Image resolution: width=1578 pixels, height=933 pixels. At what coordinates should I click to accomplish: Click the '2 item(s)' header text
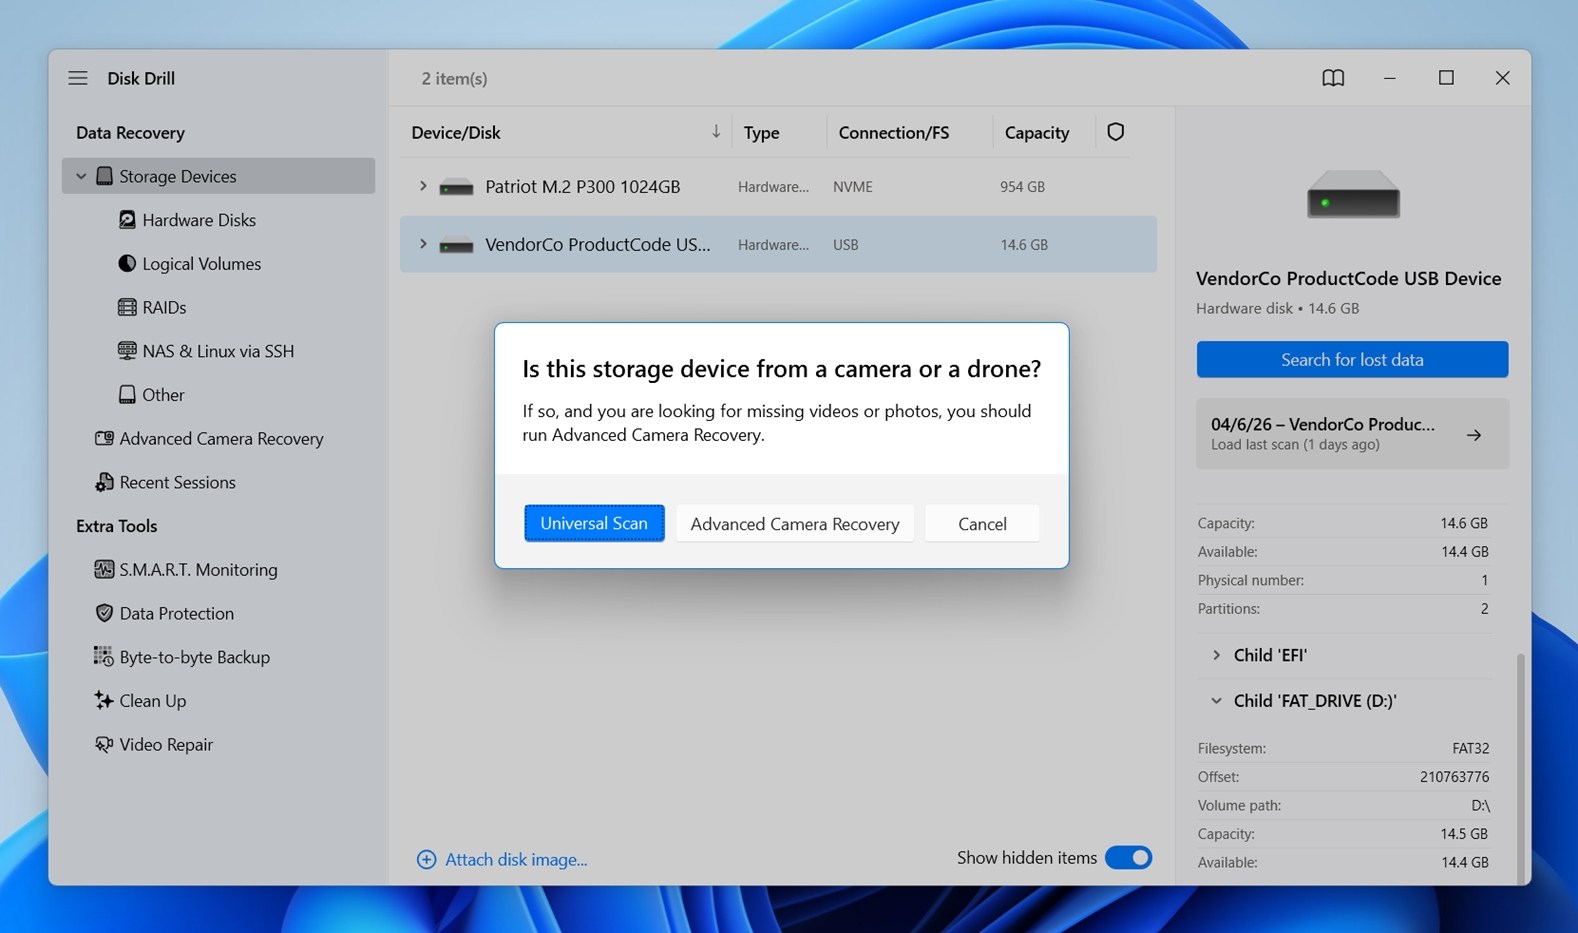pyautogui.click(x=454, y=78)
